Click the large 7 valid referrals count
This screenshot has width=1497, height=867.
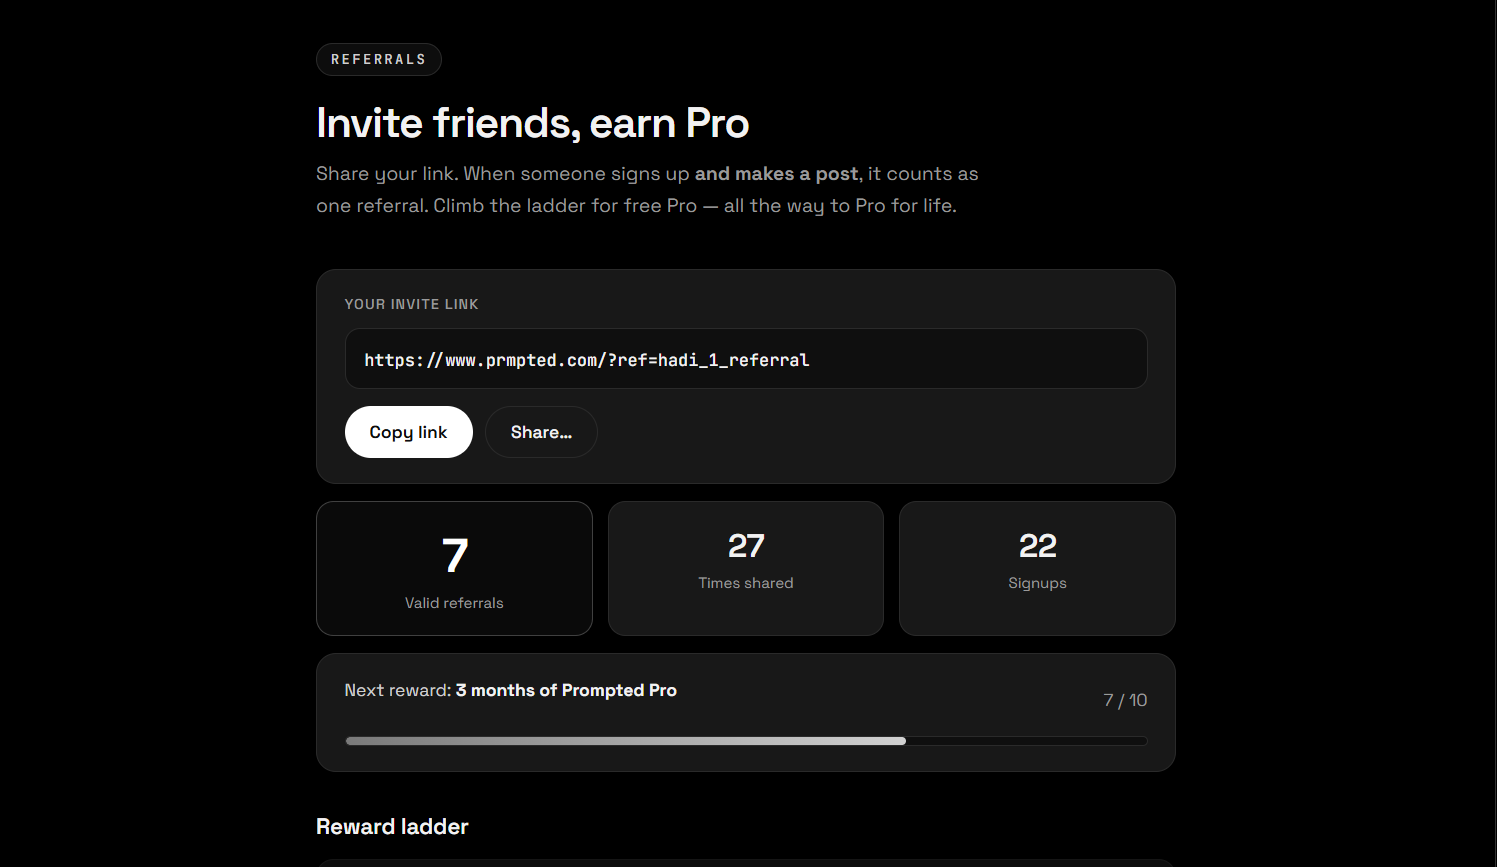point(455,556)
